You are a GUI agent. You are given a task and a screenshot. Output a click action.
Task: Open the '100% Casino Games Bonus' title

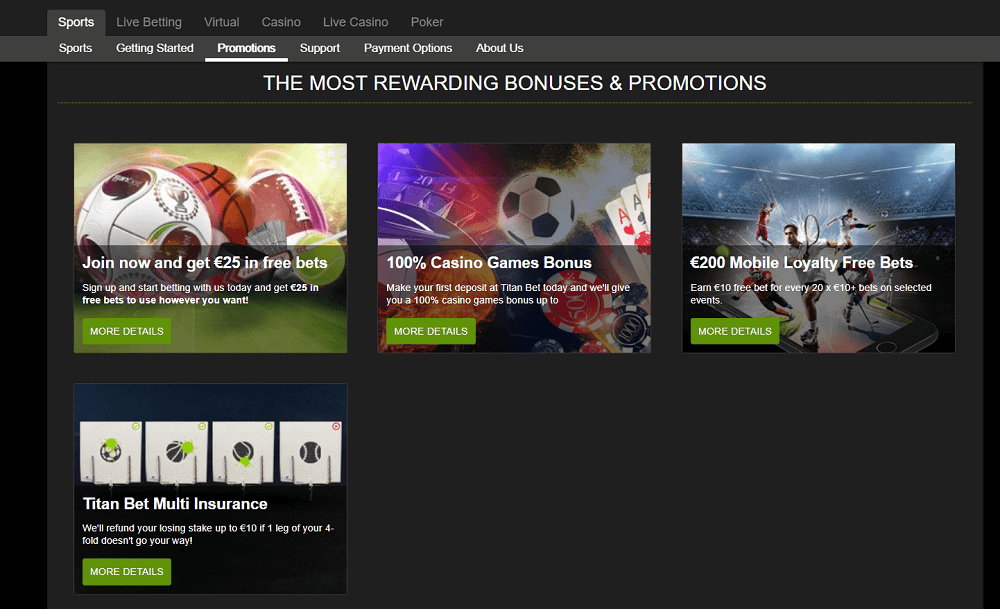[489, 263]
